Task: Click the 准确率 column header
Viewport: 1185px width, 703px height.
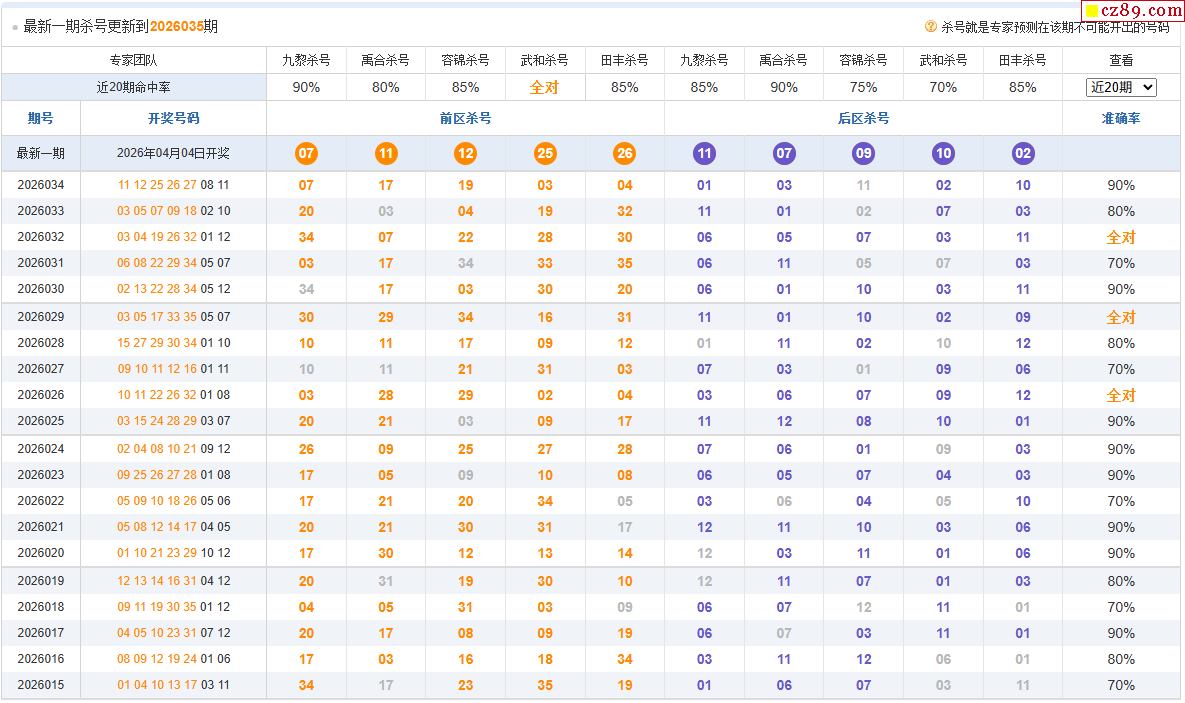Action: (1120, 118)
